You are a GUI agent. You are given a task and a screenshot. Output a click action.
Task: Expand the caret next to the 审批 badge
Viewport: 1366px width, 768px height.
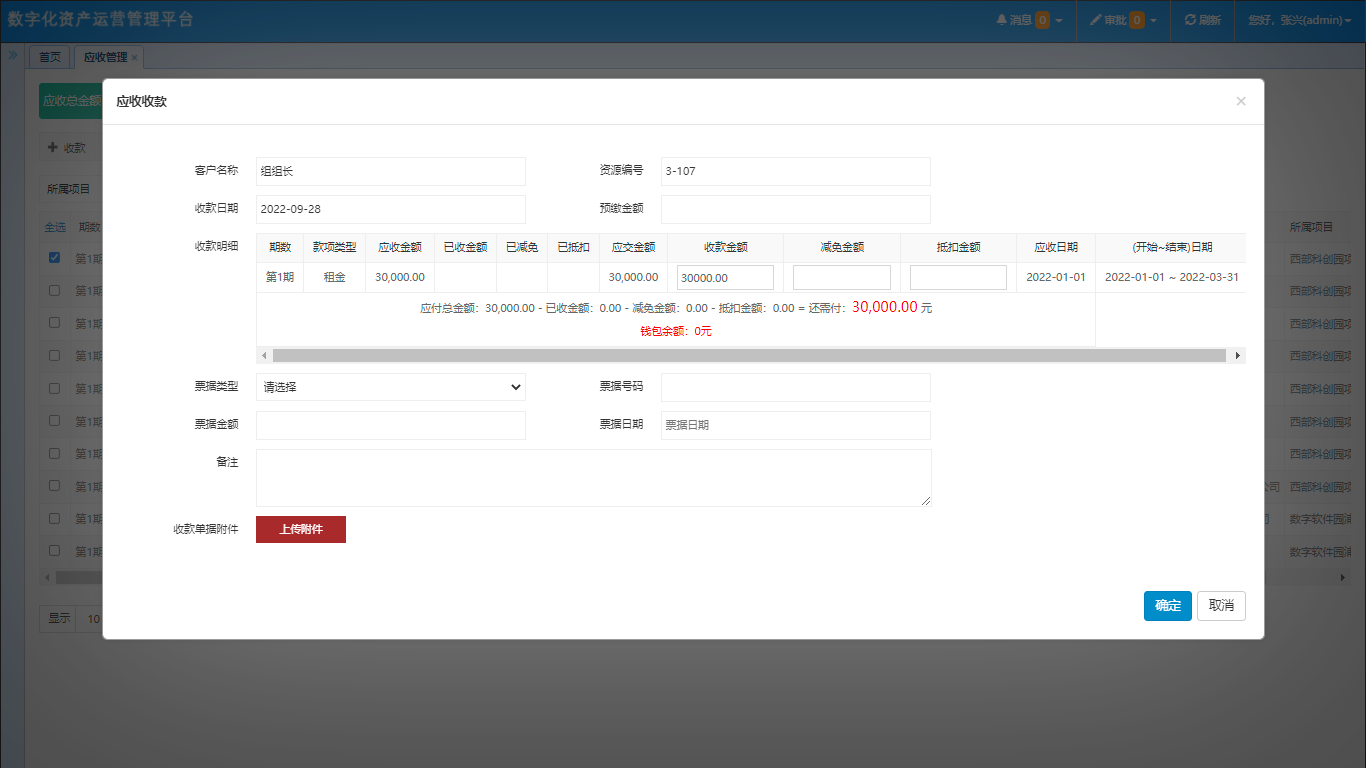tap(1153, 20)
